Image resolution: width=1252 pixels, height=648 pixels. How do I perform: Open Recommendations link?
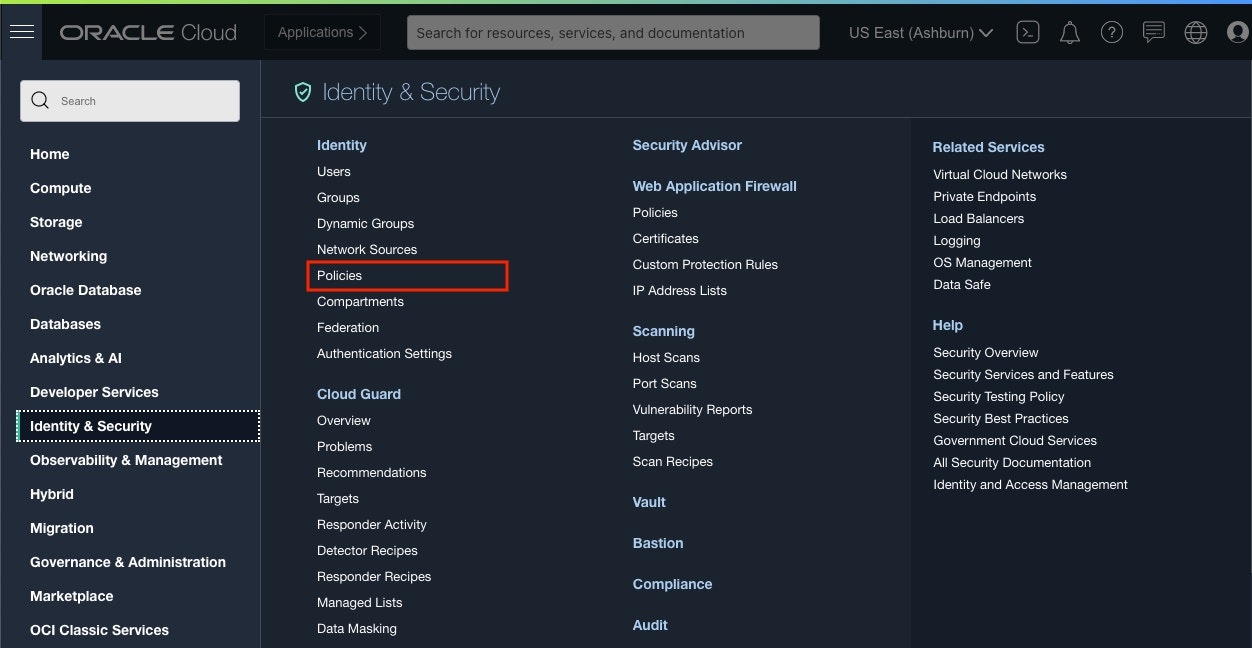(372, 473)
